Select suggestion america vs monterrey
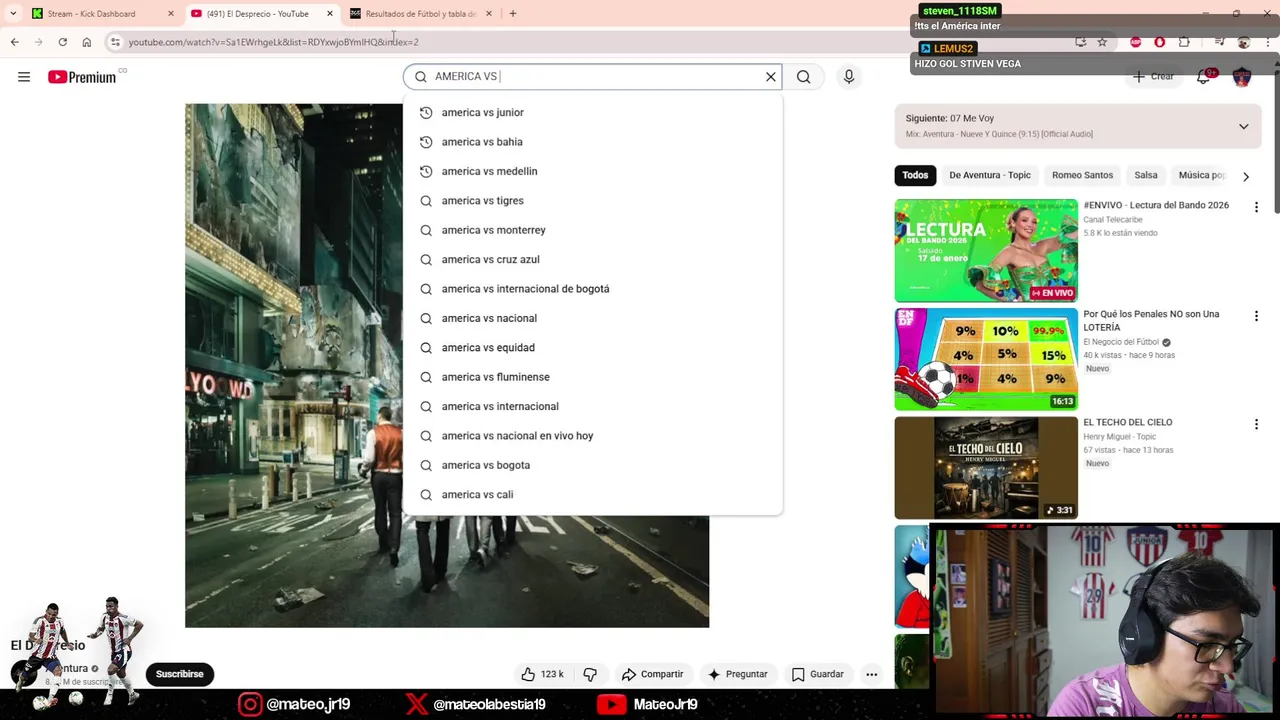This screenshot has height=720, width=1280. [592, 230]
